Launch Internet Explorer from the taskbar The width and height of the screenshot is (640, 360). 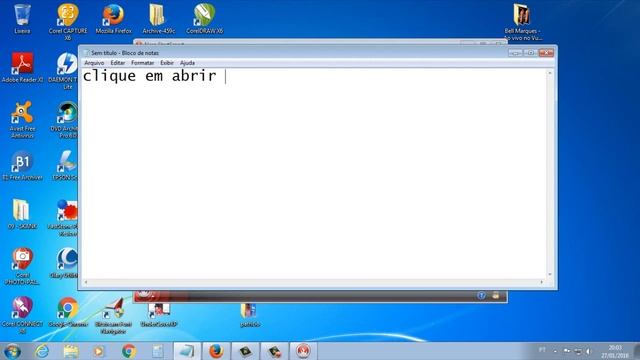point(42,351)
